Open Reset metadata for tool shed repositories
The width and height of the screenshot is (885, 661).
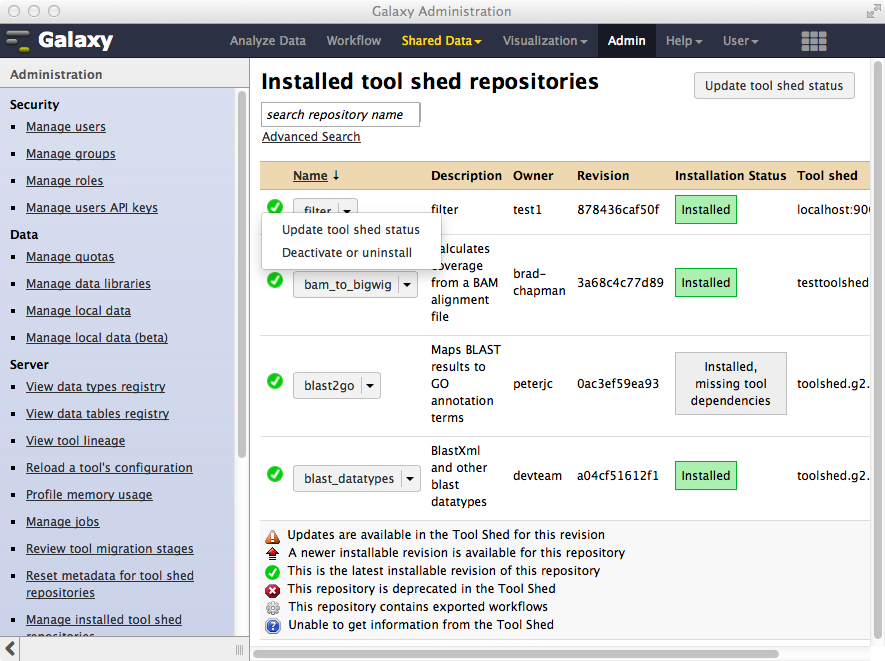click(x=110, y=584)
